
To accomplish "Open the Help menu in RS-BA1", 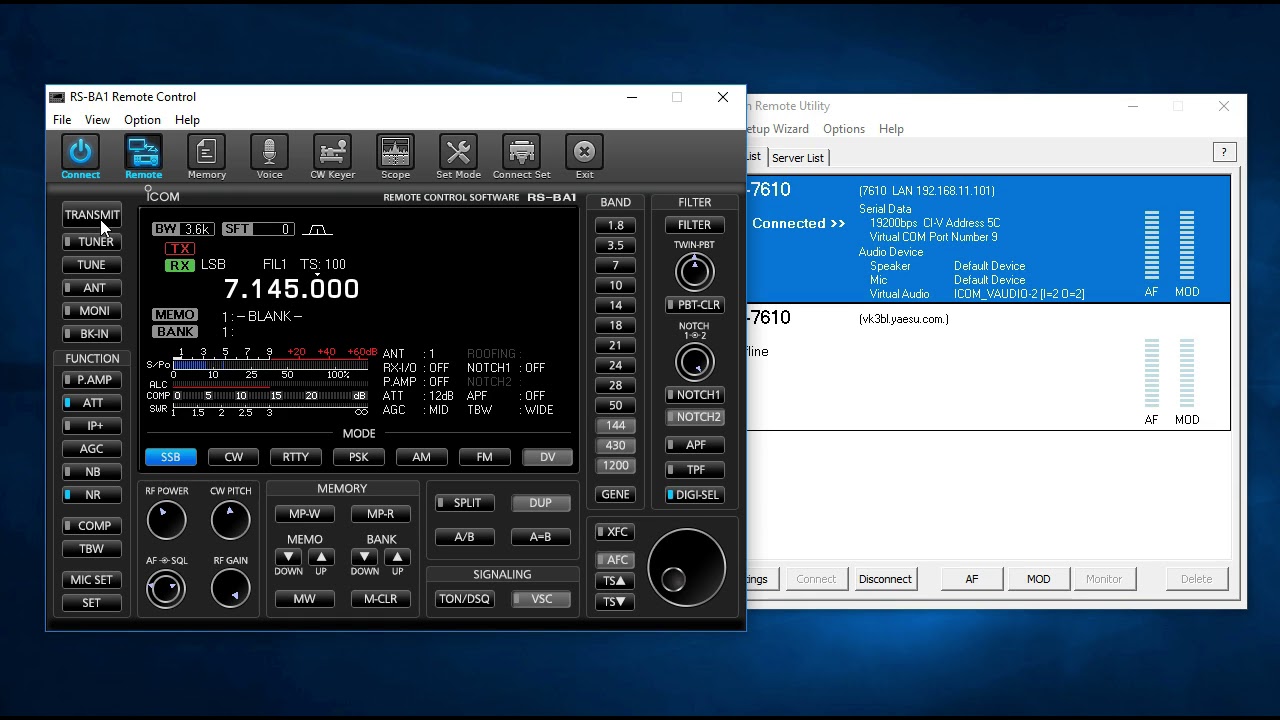I will pos(187,120).
